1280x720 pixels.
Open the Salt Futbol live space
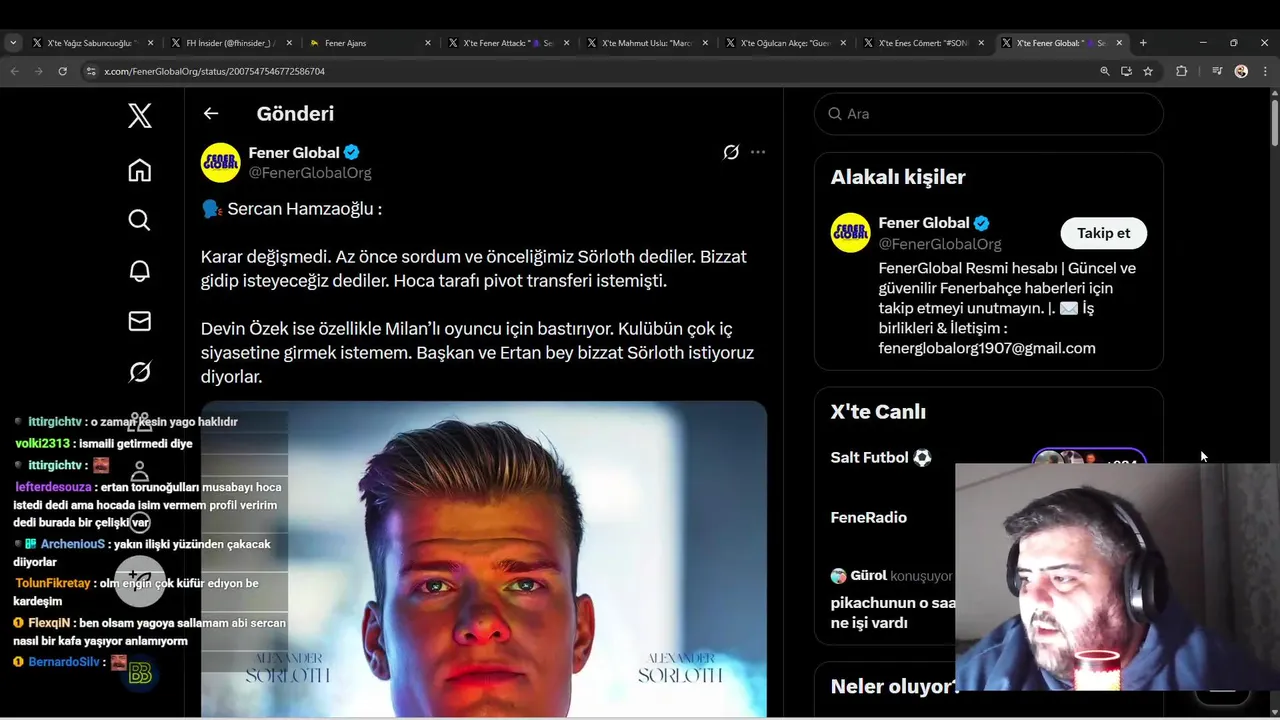click(x=880, y=458)
